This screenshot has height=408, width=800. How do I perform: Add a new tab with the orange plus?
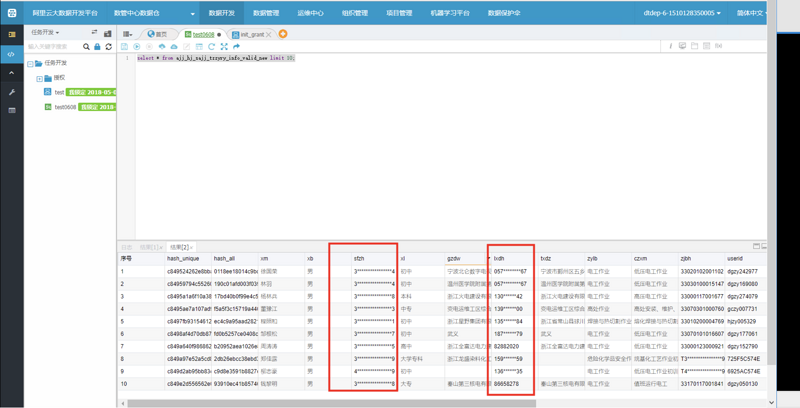point(283,34)
